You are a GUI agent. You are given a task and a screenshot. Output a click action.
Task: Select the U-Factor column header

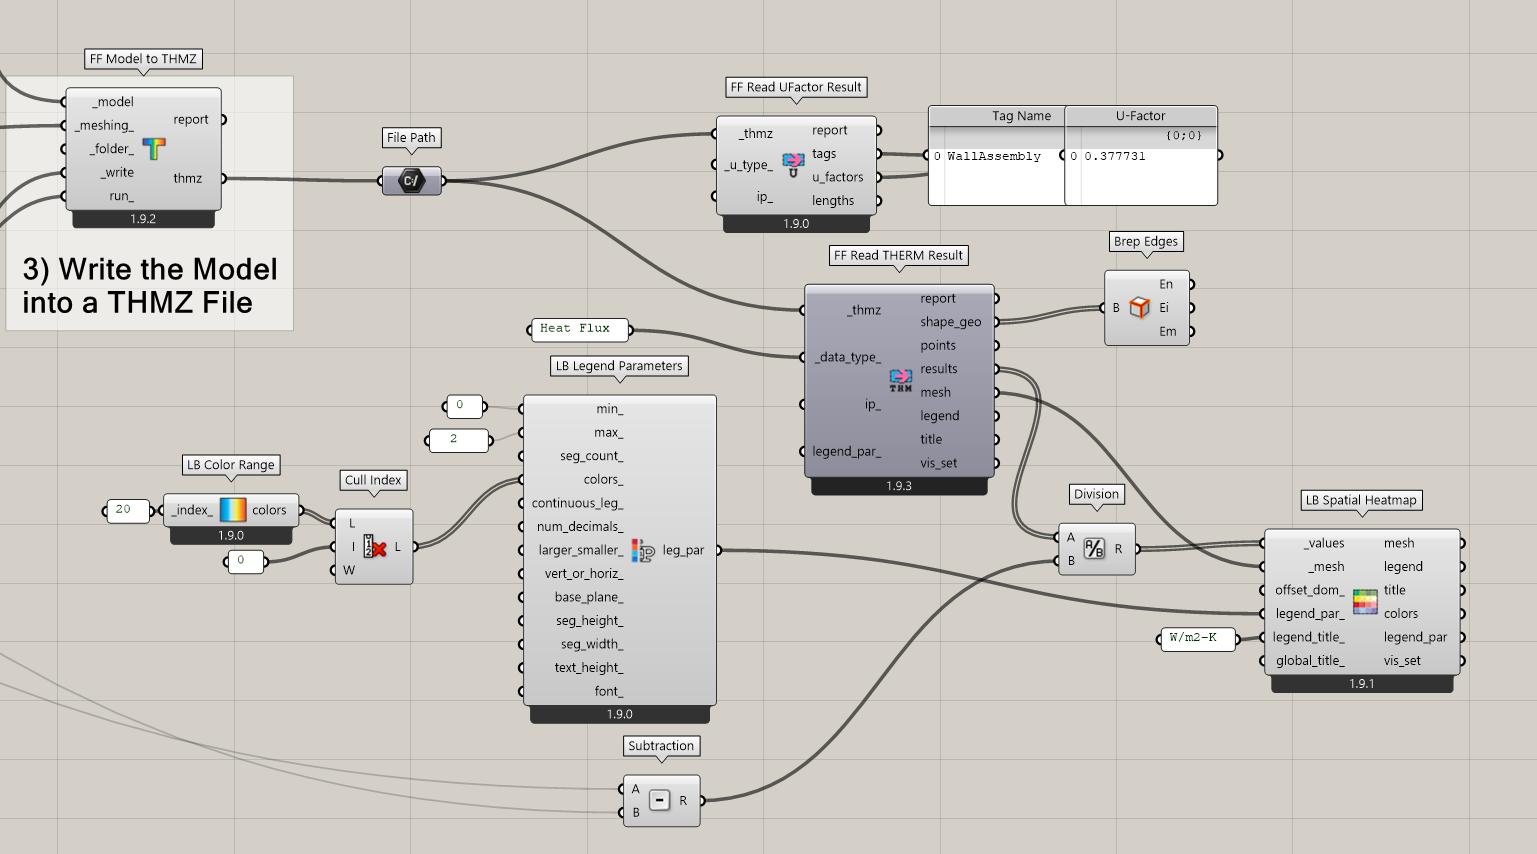pos(1140,116)
